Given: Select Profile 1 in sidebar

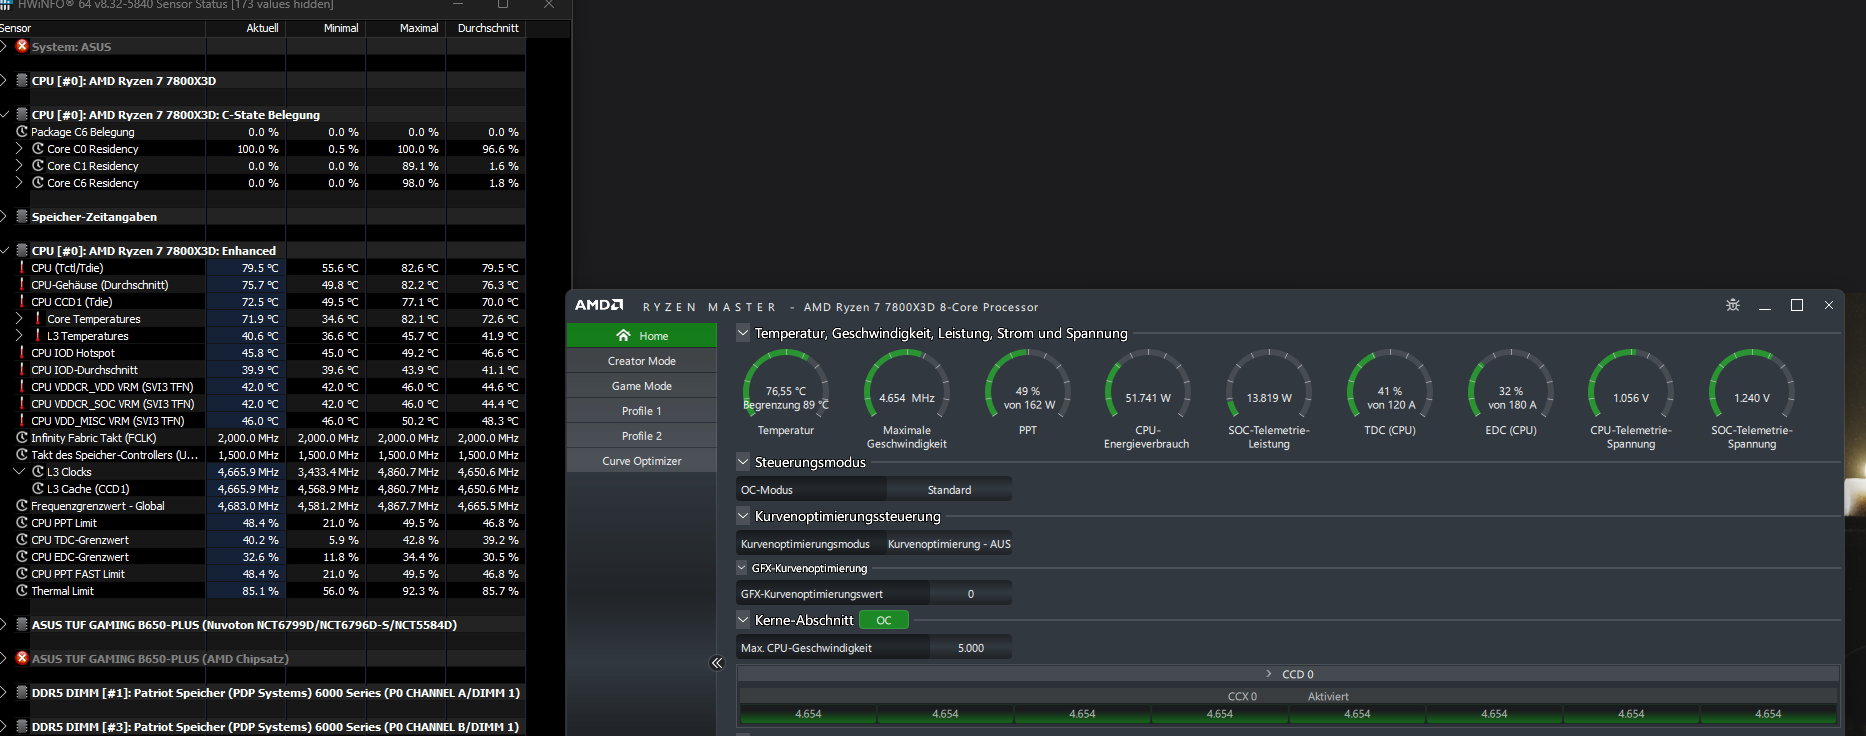Looking at the screenshot, I should (642, 411).
